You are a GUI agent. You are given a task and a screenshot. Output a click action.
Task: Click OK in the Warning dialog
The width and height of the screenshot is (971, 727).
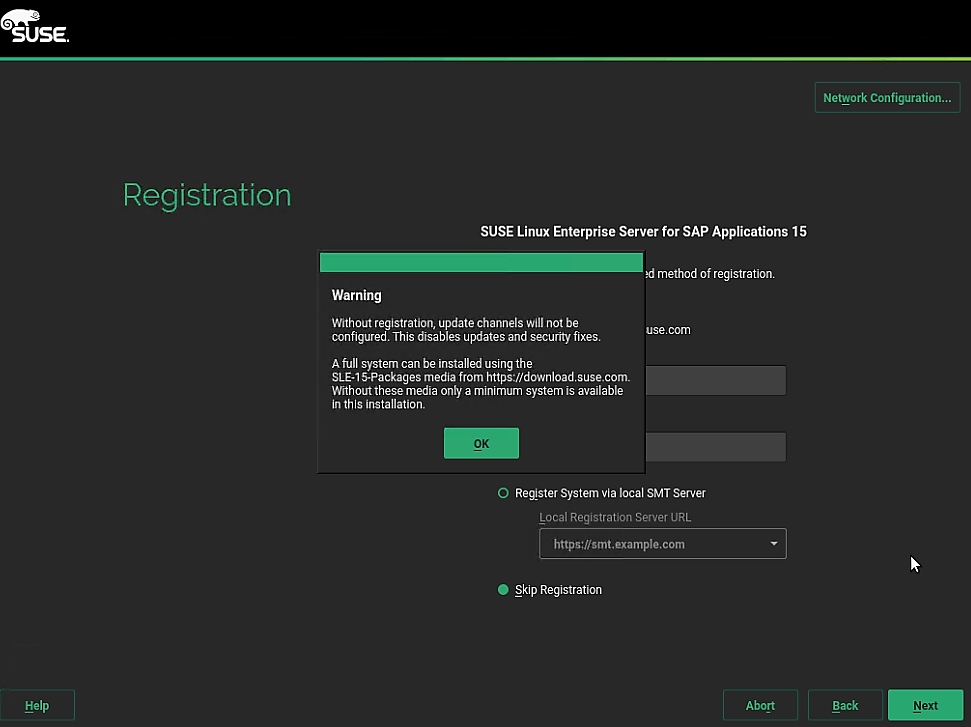point(481,443)
